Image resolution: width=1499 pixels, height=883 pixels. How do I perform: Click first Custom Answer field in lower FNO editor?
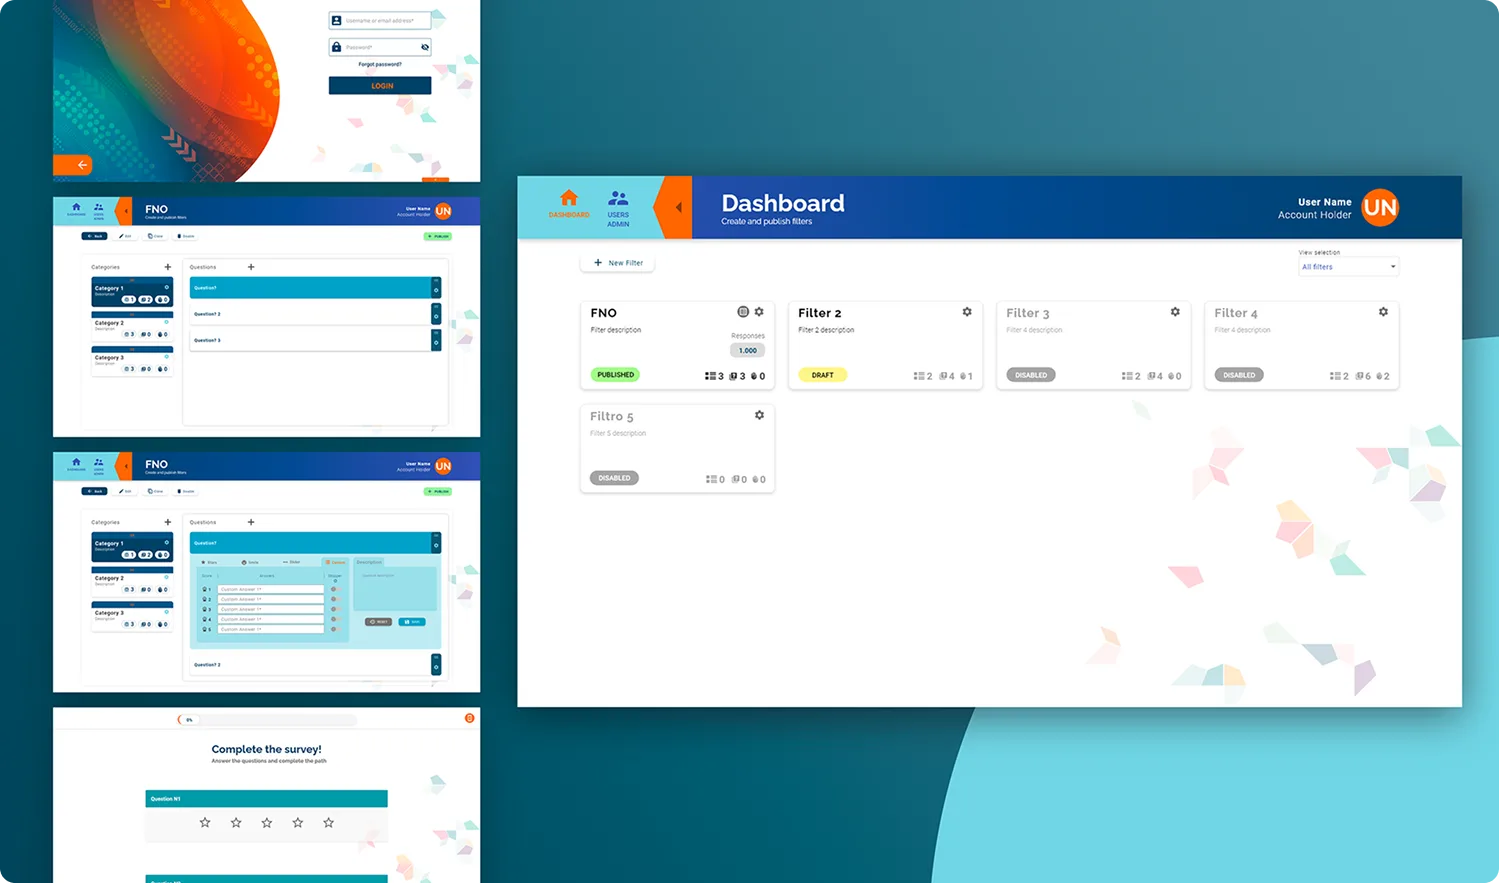pyautogui.click(x=271, y=589)
